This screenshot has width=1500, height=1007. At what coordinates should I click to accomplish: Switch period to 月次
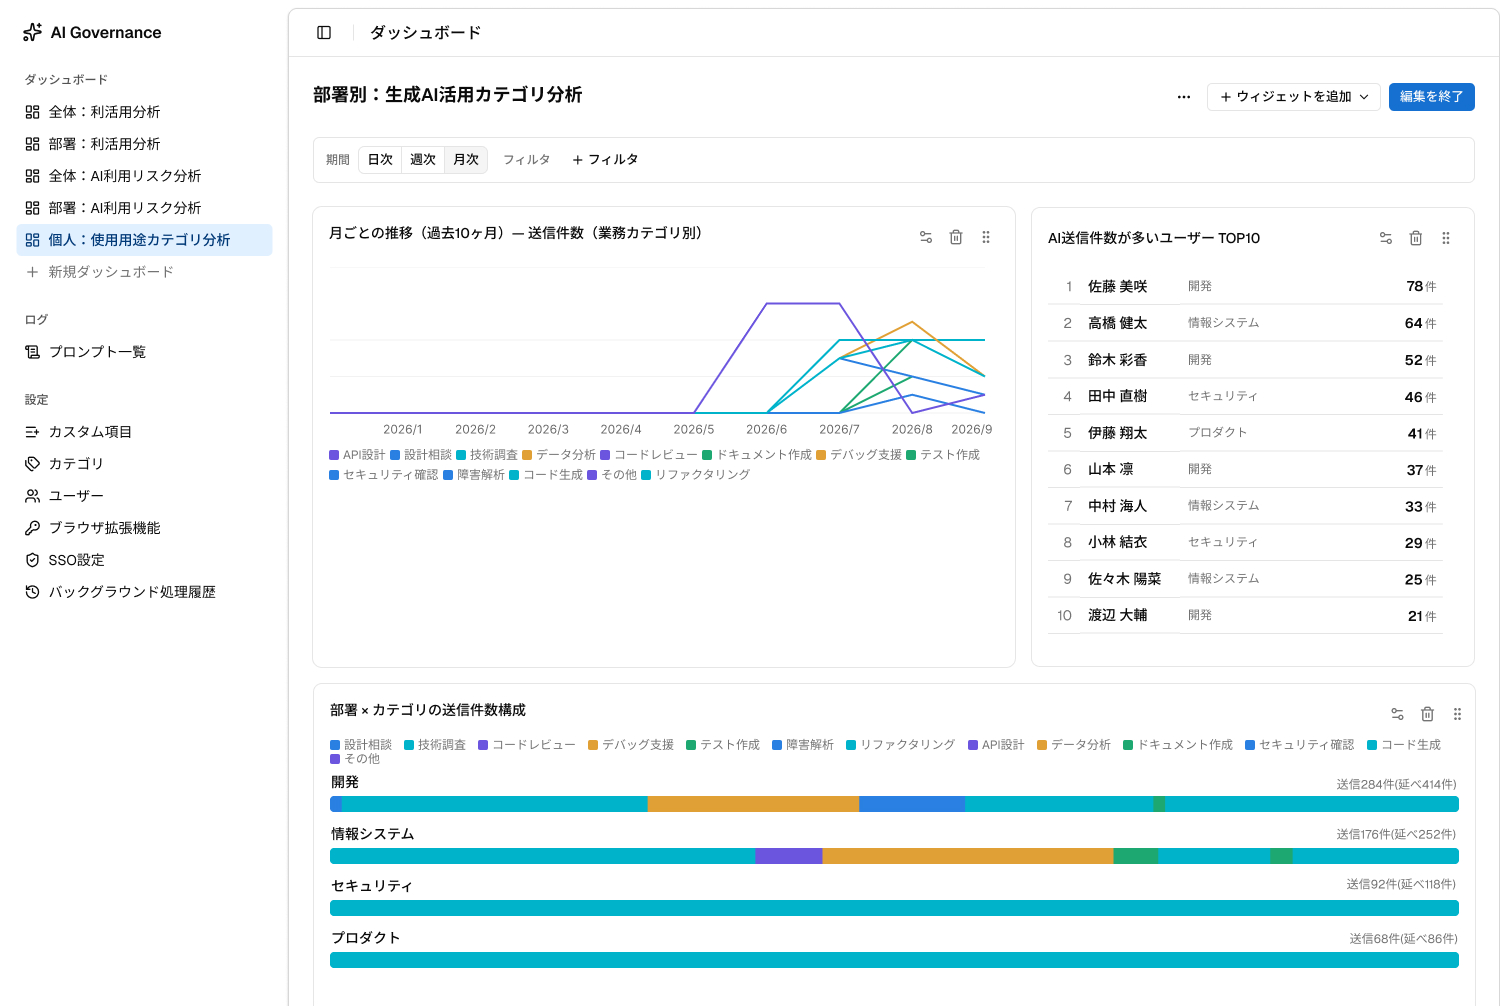(x=466, y=160)
